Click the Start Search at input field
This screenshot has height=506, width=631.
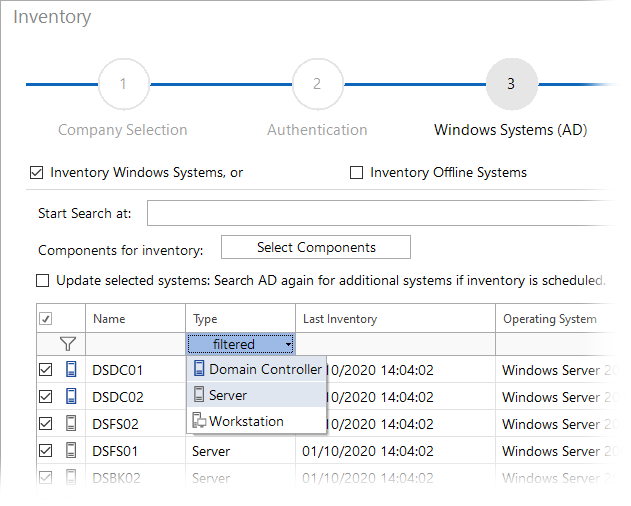click(x=382, y=213)
